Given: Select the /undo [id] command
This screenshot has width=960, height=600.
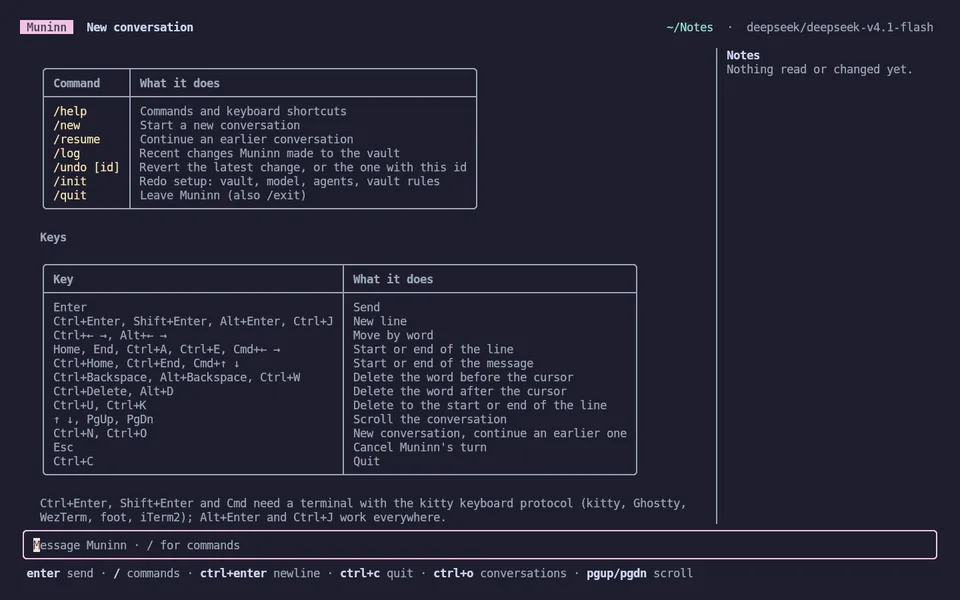Looking at the screenshot, I should tap(86, 167).
